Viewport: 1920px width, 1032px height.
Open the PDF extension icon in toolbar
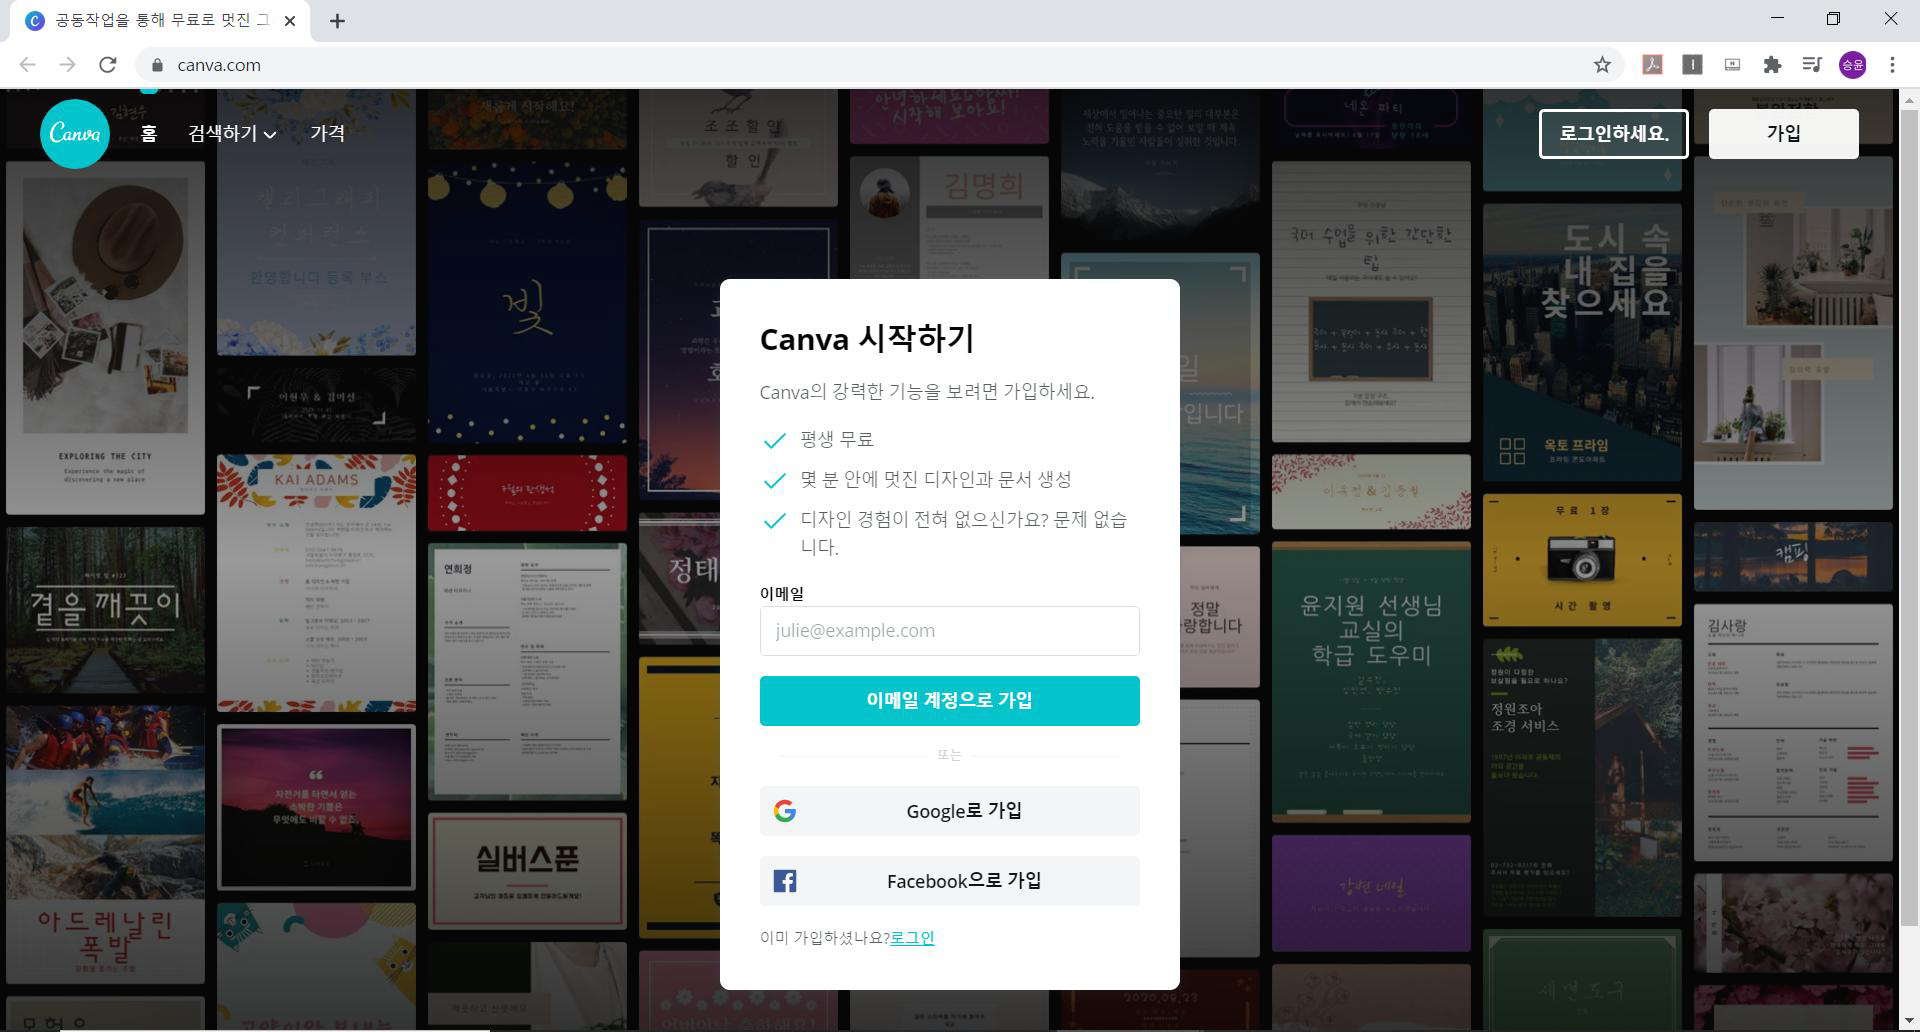[x=1652, y=65]
